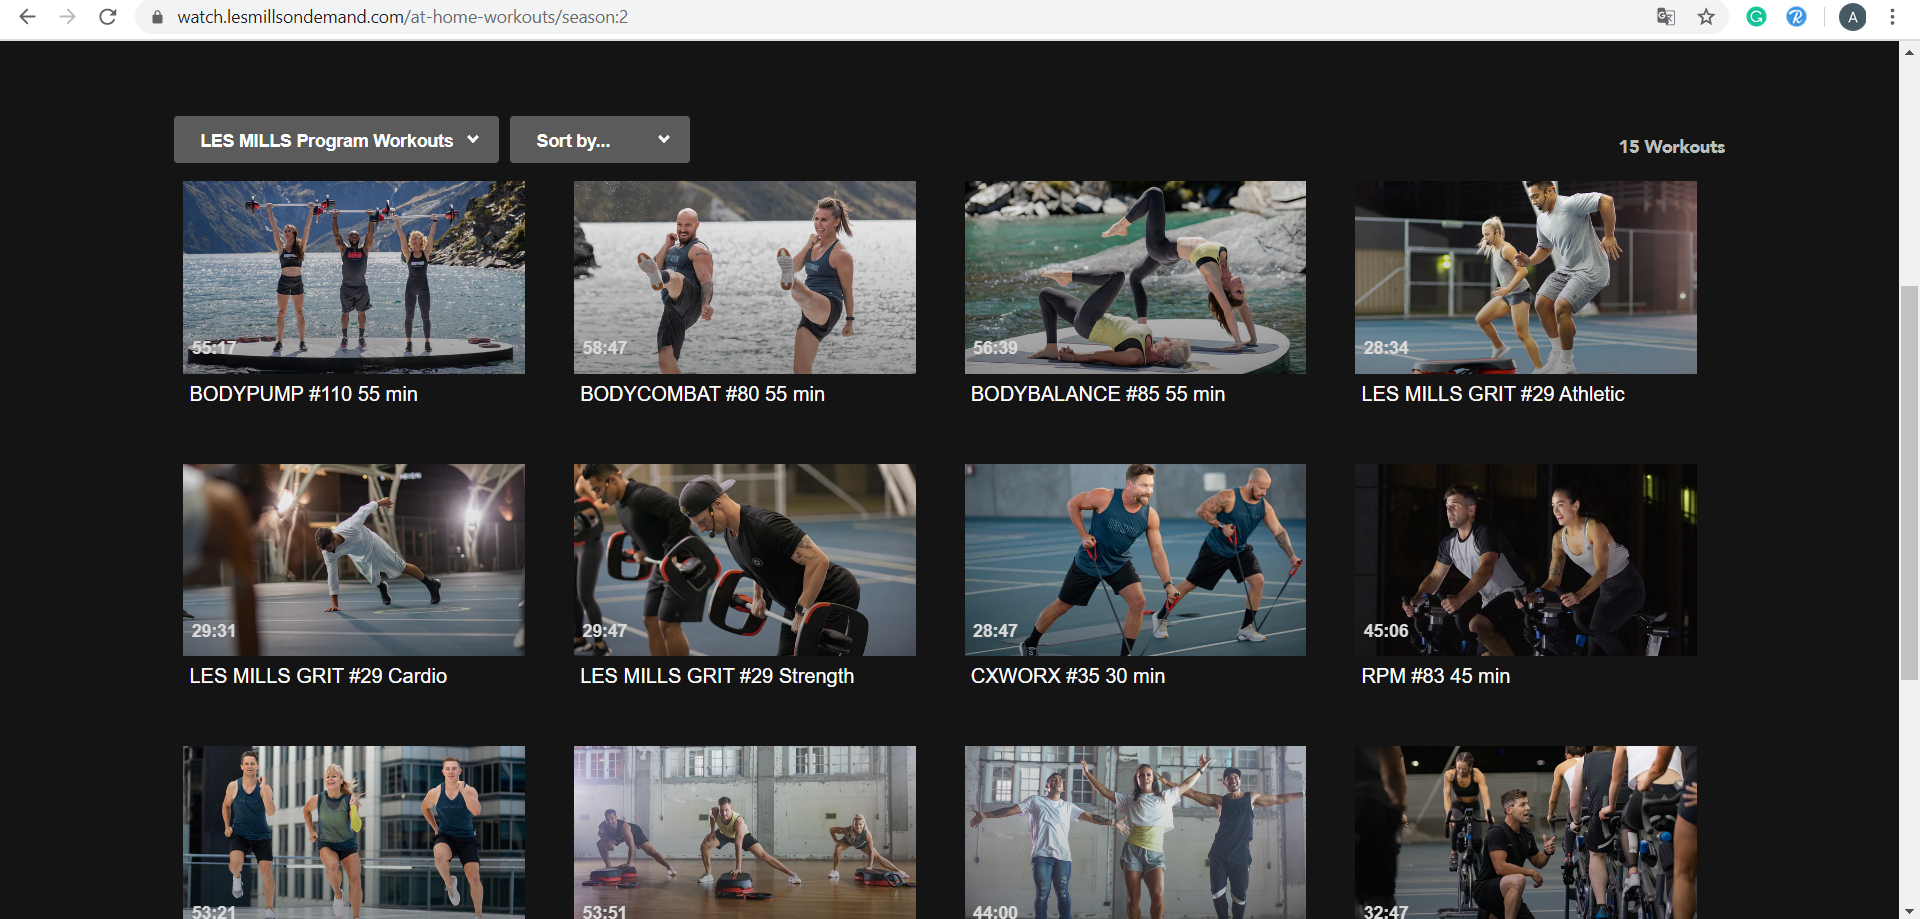The image size is (1920, 919).
Task: Open the BODYBALANCE #85 thumbnail
Action: [1135, 277]
